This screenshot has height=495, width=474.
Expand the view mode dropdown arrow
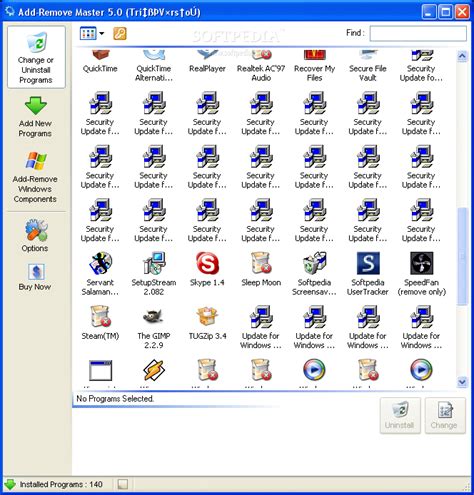[102, 33]
